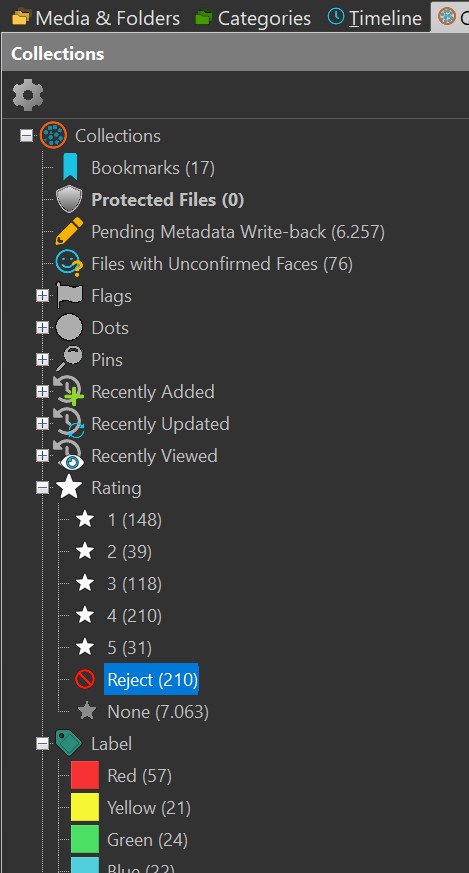Select the Dots label
This screenshot has height=873, width=469.
point(110,327)
